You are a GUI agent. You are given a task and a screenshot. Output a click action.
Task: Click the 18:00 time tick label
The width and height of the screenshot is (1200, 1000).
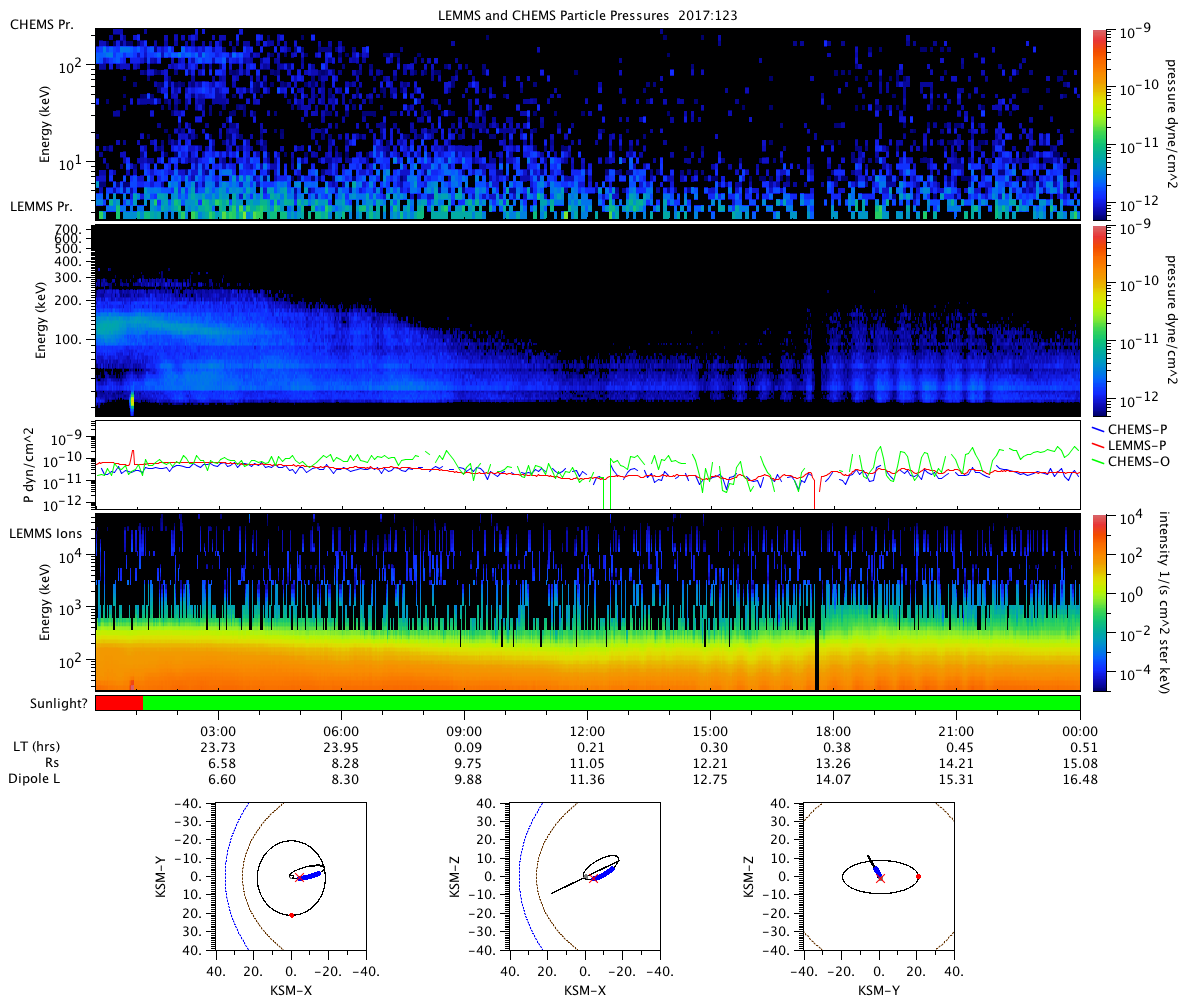pyautogui.click(x=833, y=731)
